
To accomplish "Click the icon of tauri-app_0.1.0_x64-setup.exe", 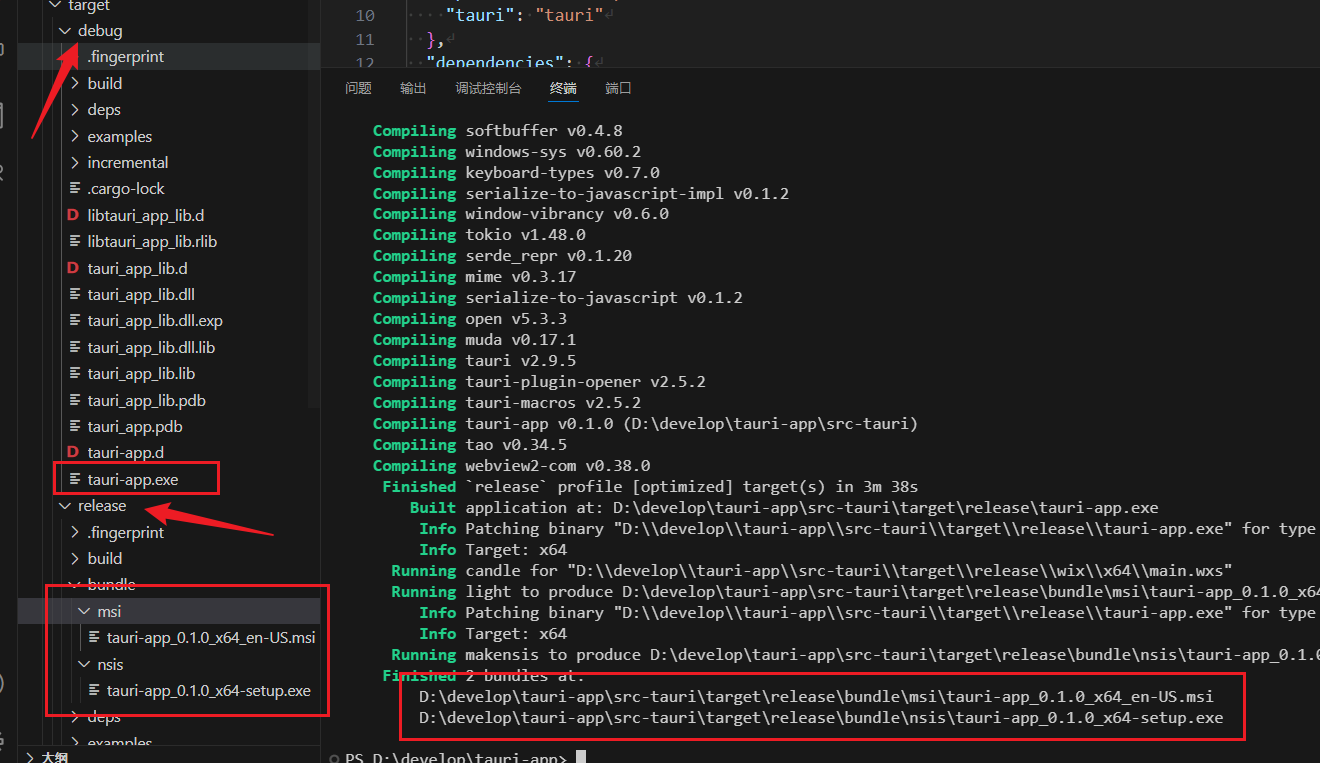I will (x=94, y=690).
